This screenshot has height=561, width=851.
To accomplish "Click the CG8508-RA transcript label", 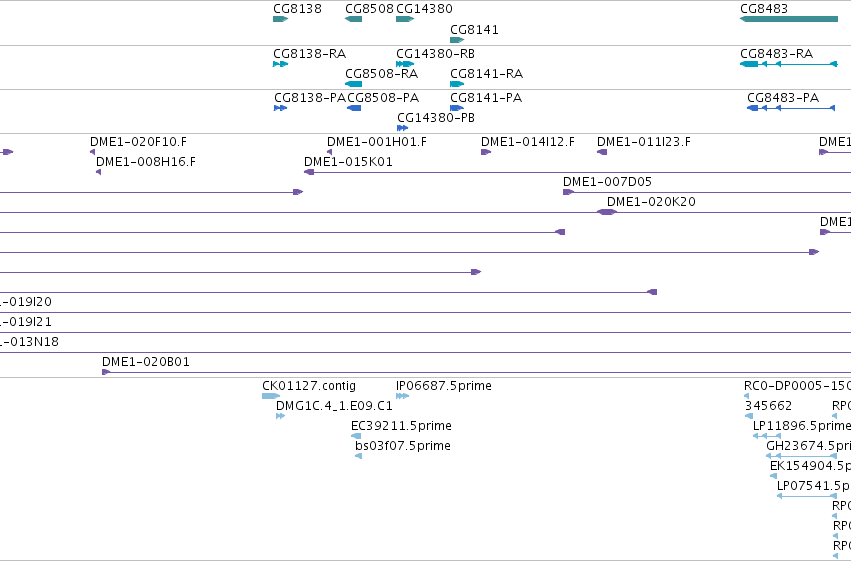I will 382,74.
